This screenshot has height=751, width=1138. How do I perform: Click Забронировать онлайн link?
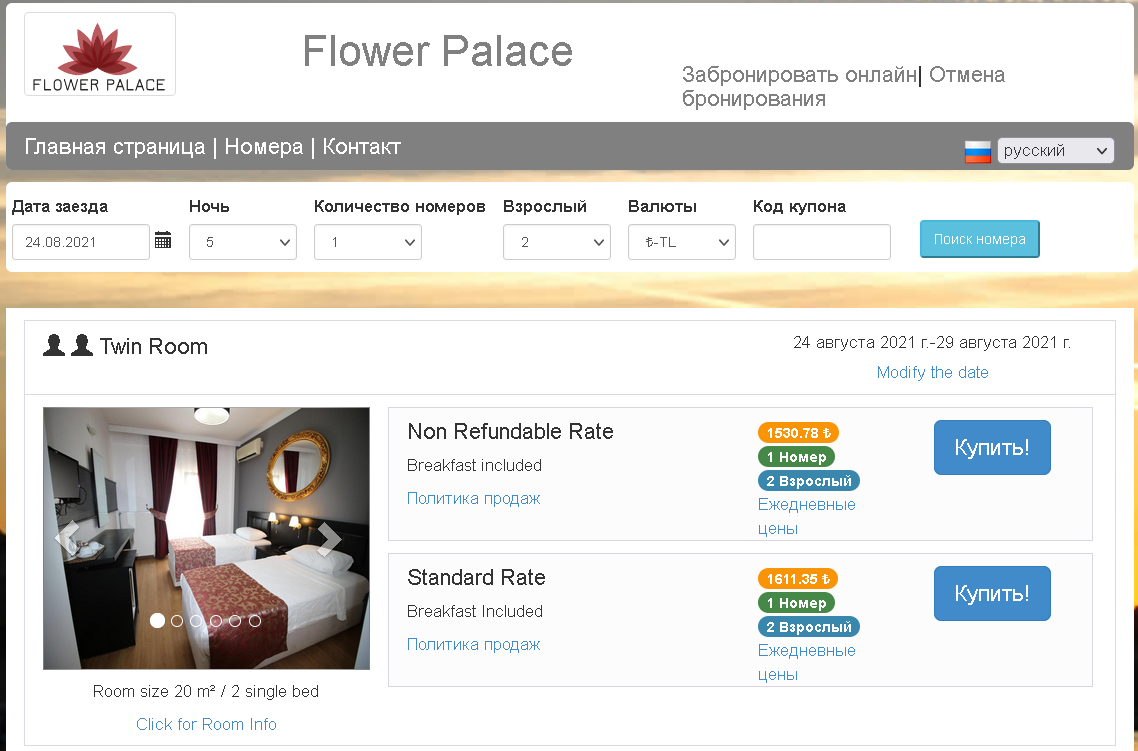point(799,75)
